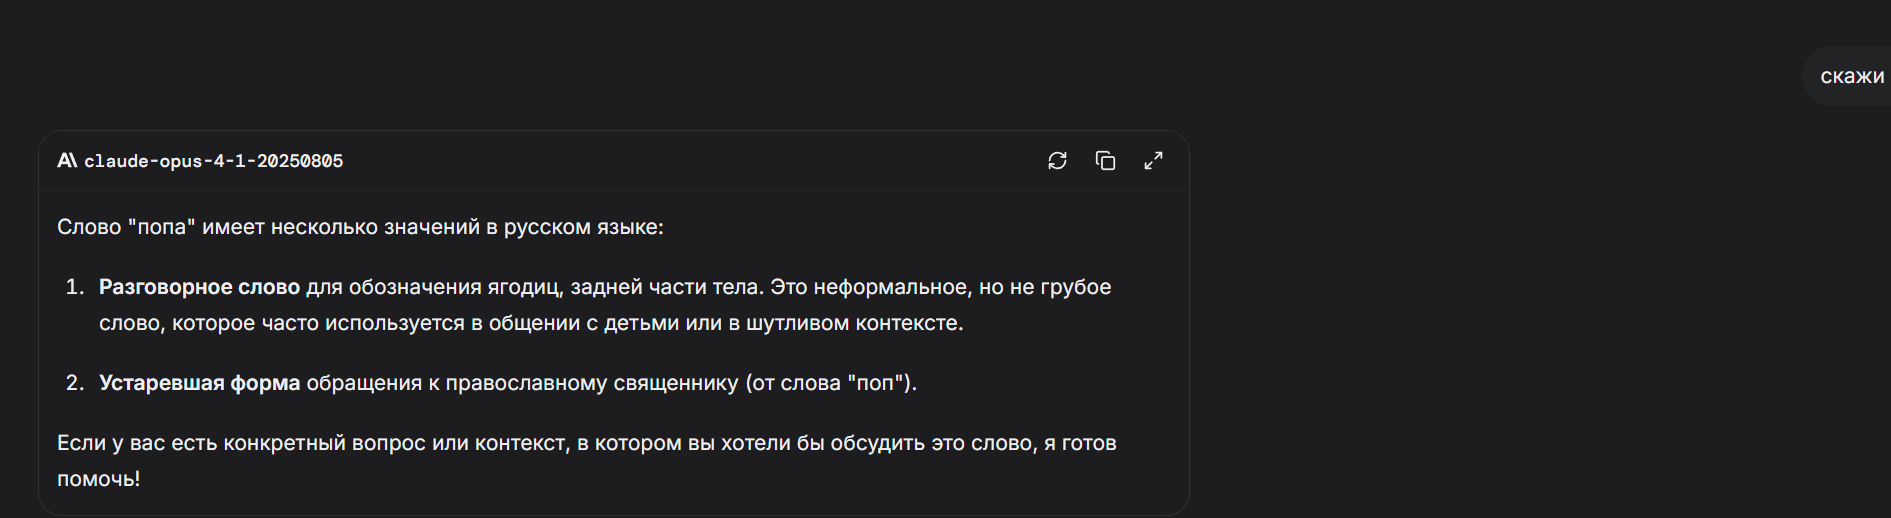
Task: Click the regenerate response icon
Action: pyautogui.click(x=1057, y=161)
